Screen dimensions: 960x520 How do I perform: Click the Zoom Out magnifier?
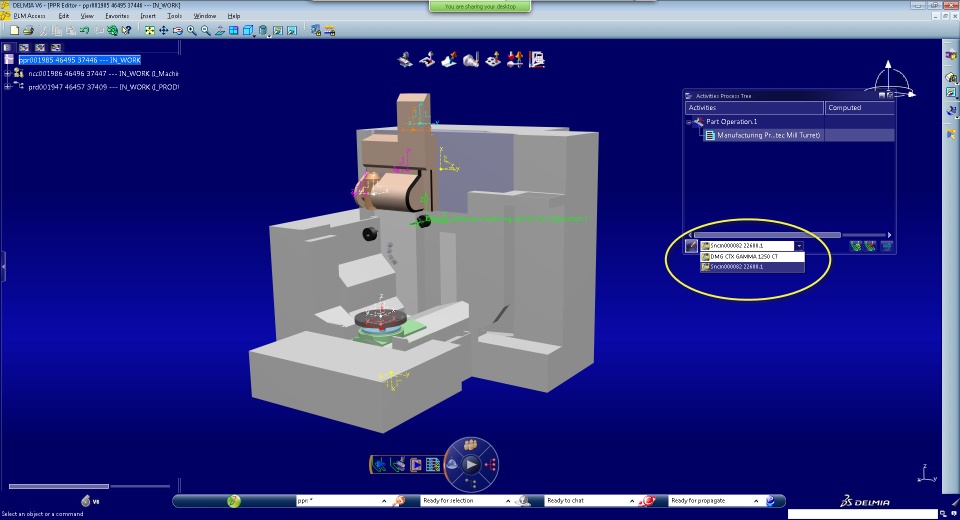[206, 30]
